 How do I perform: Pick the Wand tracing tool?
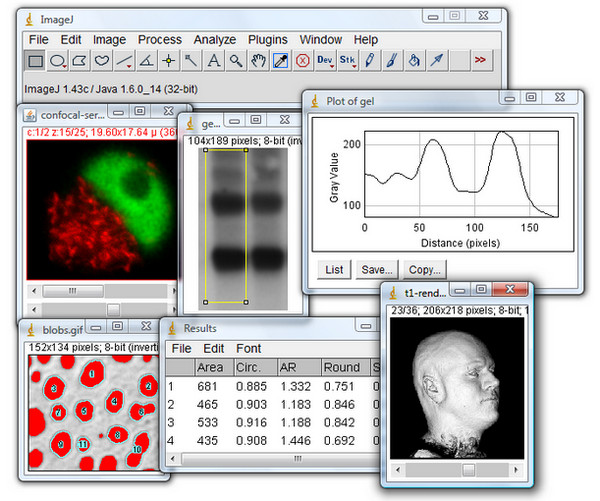coord(191,61)
